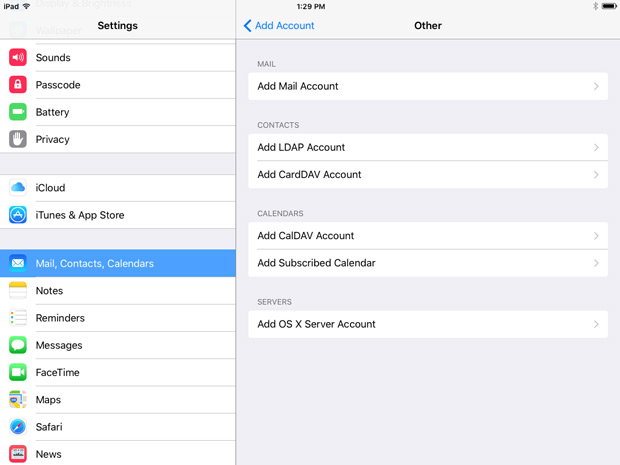620x465 pixels.
Task: Open Passcode settings
Action: point(118,85)
